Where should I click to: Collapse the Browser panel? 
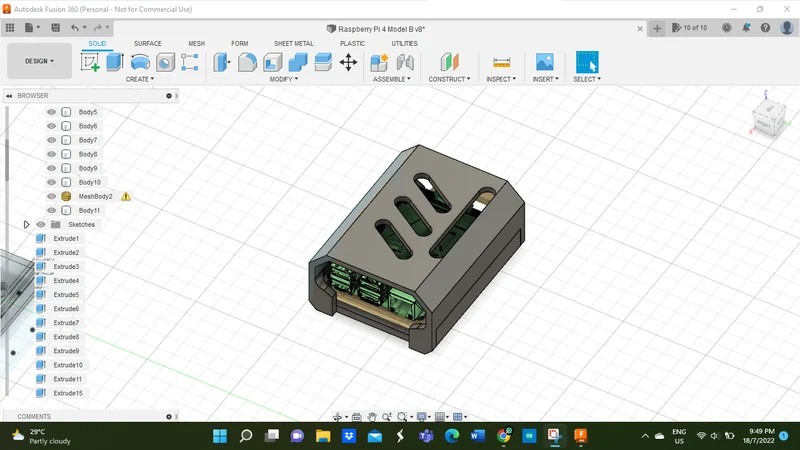click(9, 96)
